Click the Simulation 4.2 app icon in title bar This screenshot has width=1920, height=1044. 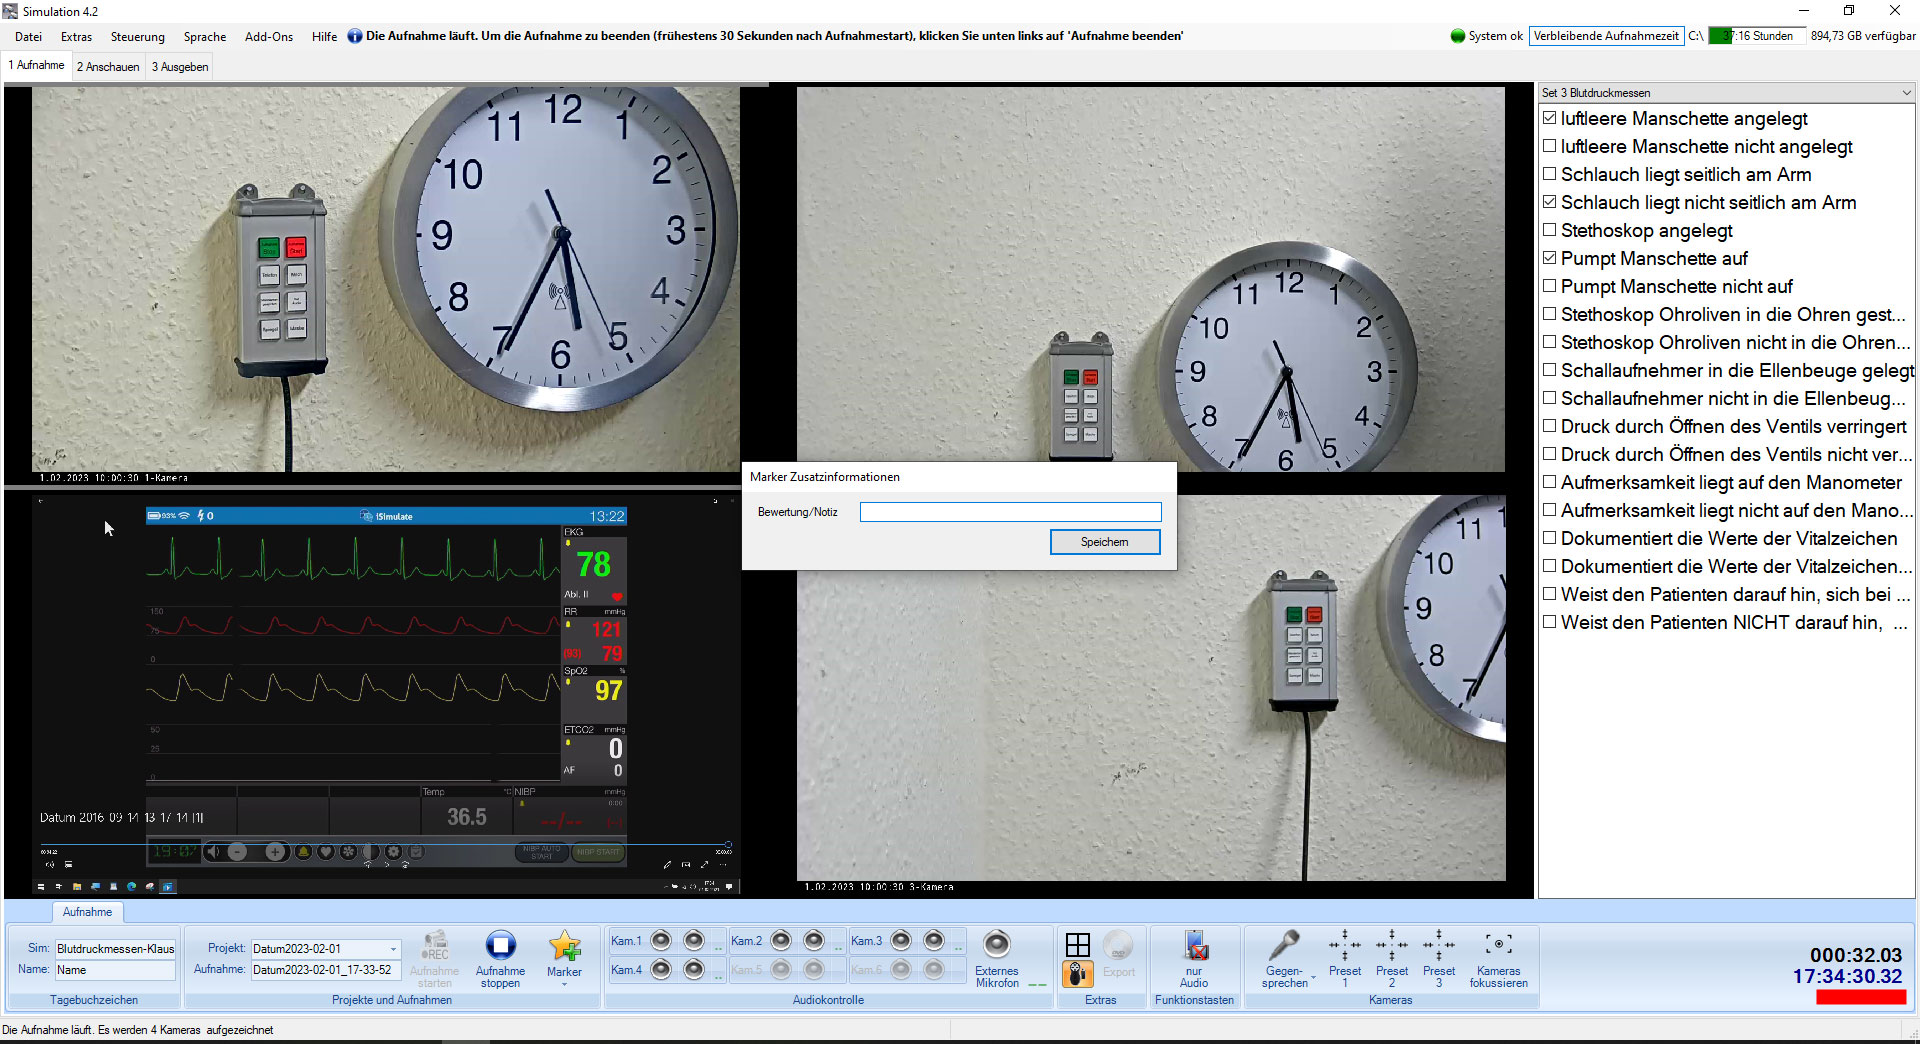11,11
